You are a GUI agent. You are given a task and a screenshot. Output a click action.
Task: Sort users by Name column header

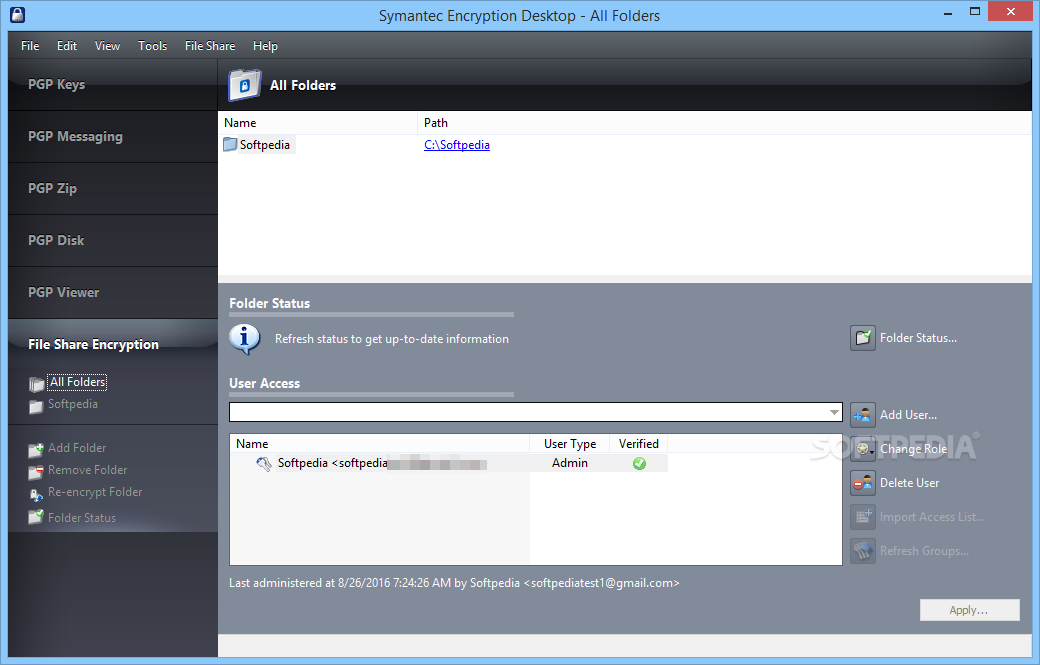380,444
